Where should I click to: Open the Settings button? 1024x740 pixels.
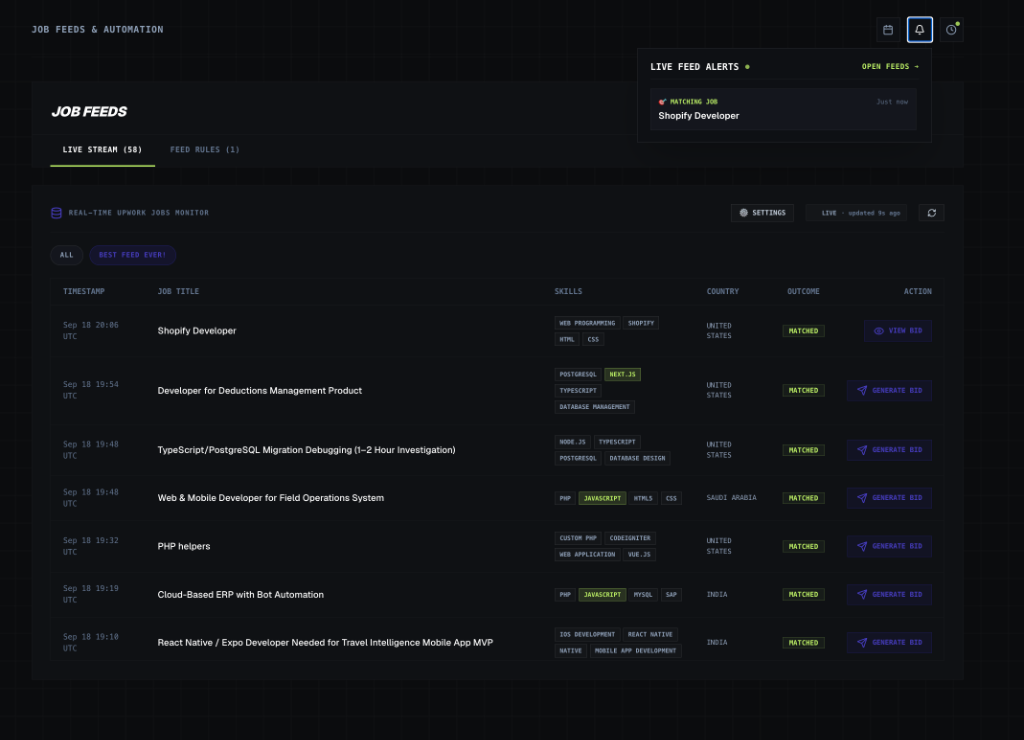pyautogui.click(x=762, y=213)
